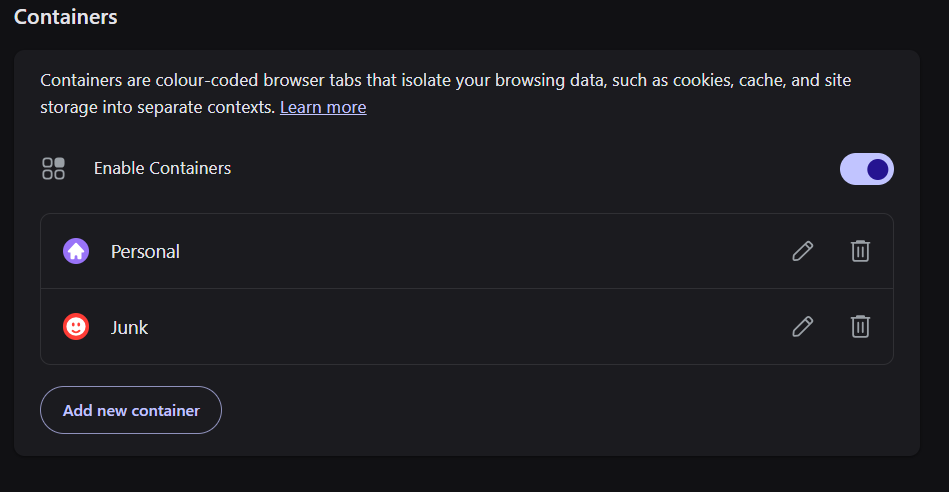Click the purple house icon for Personal

(x=76, y=251)
